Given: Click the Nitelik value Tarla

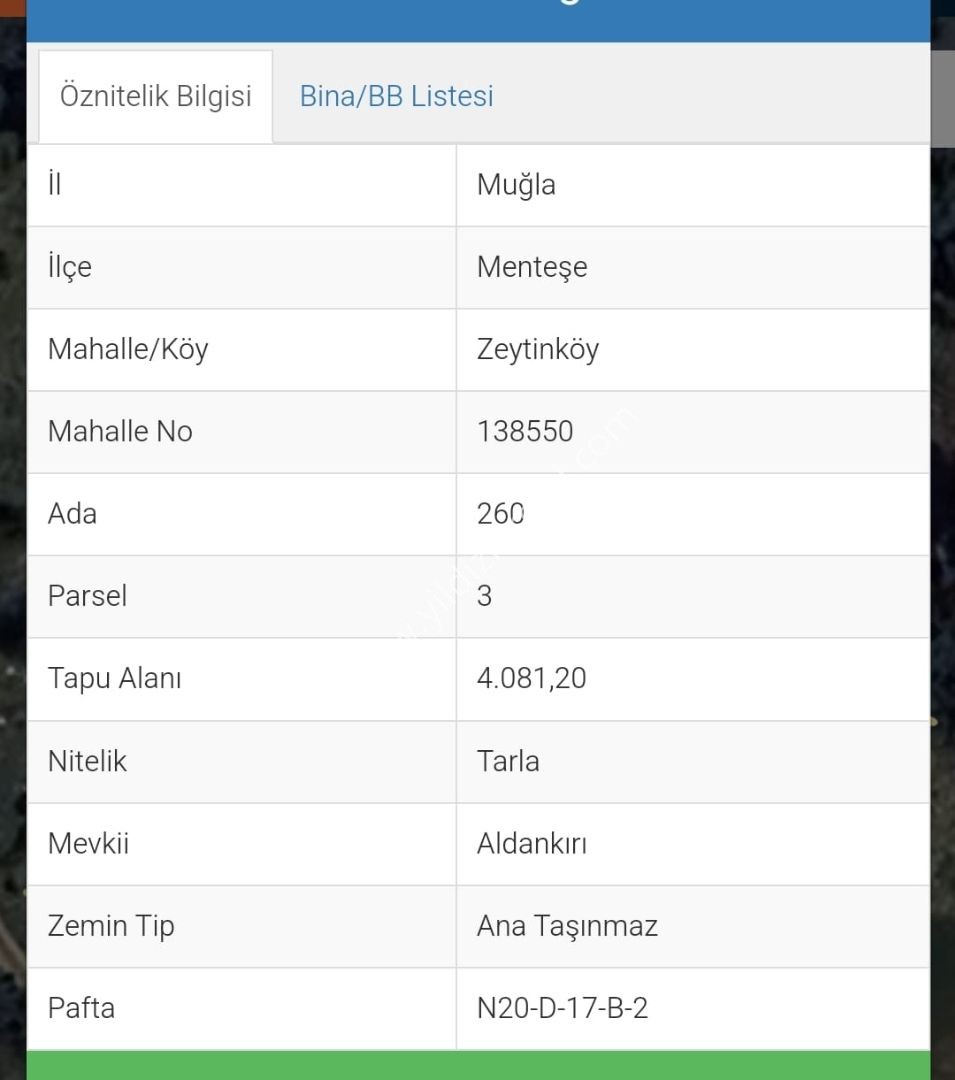Looking at the screenshot, I should click(x=508, y=762).
